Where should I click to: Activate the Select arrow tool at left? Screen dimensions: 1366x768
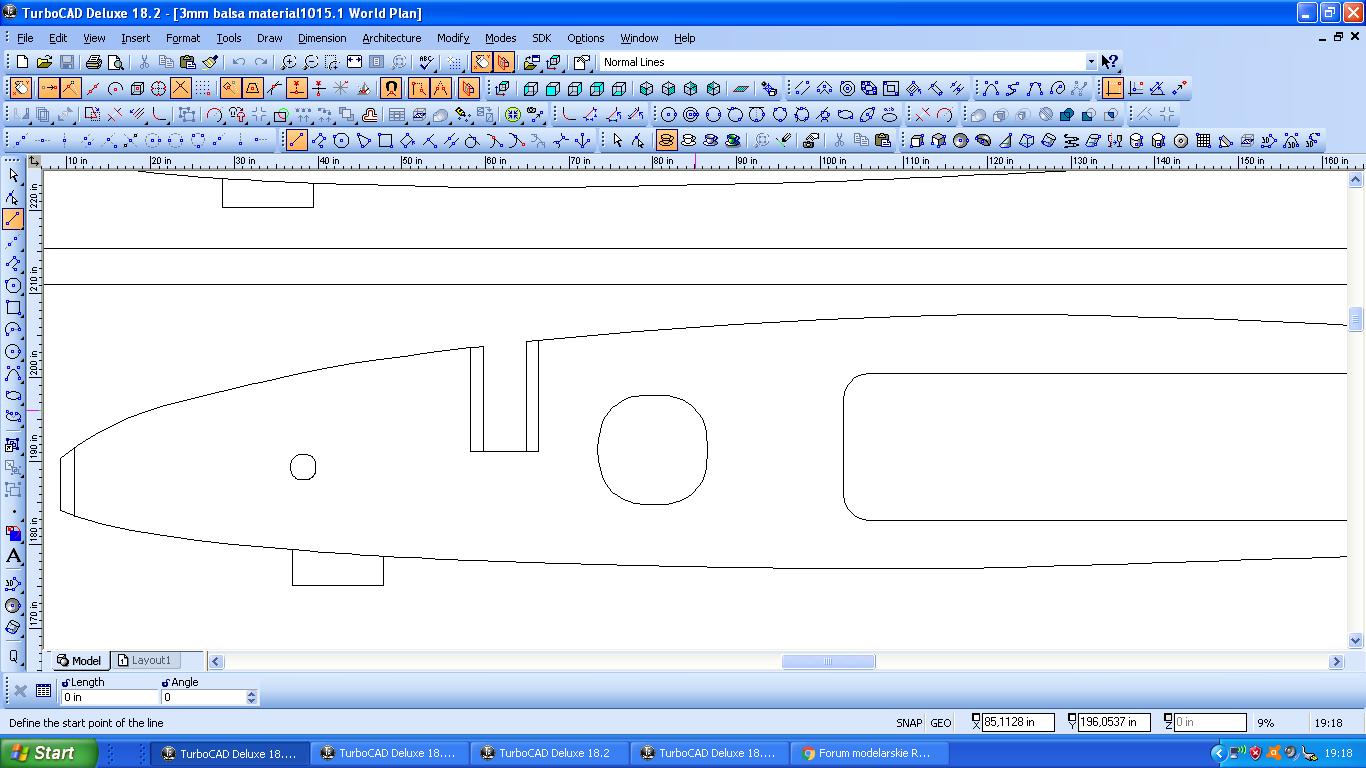coord(13,175)
